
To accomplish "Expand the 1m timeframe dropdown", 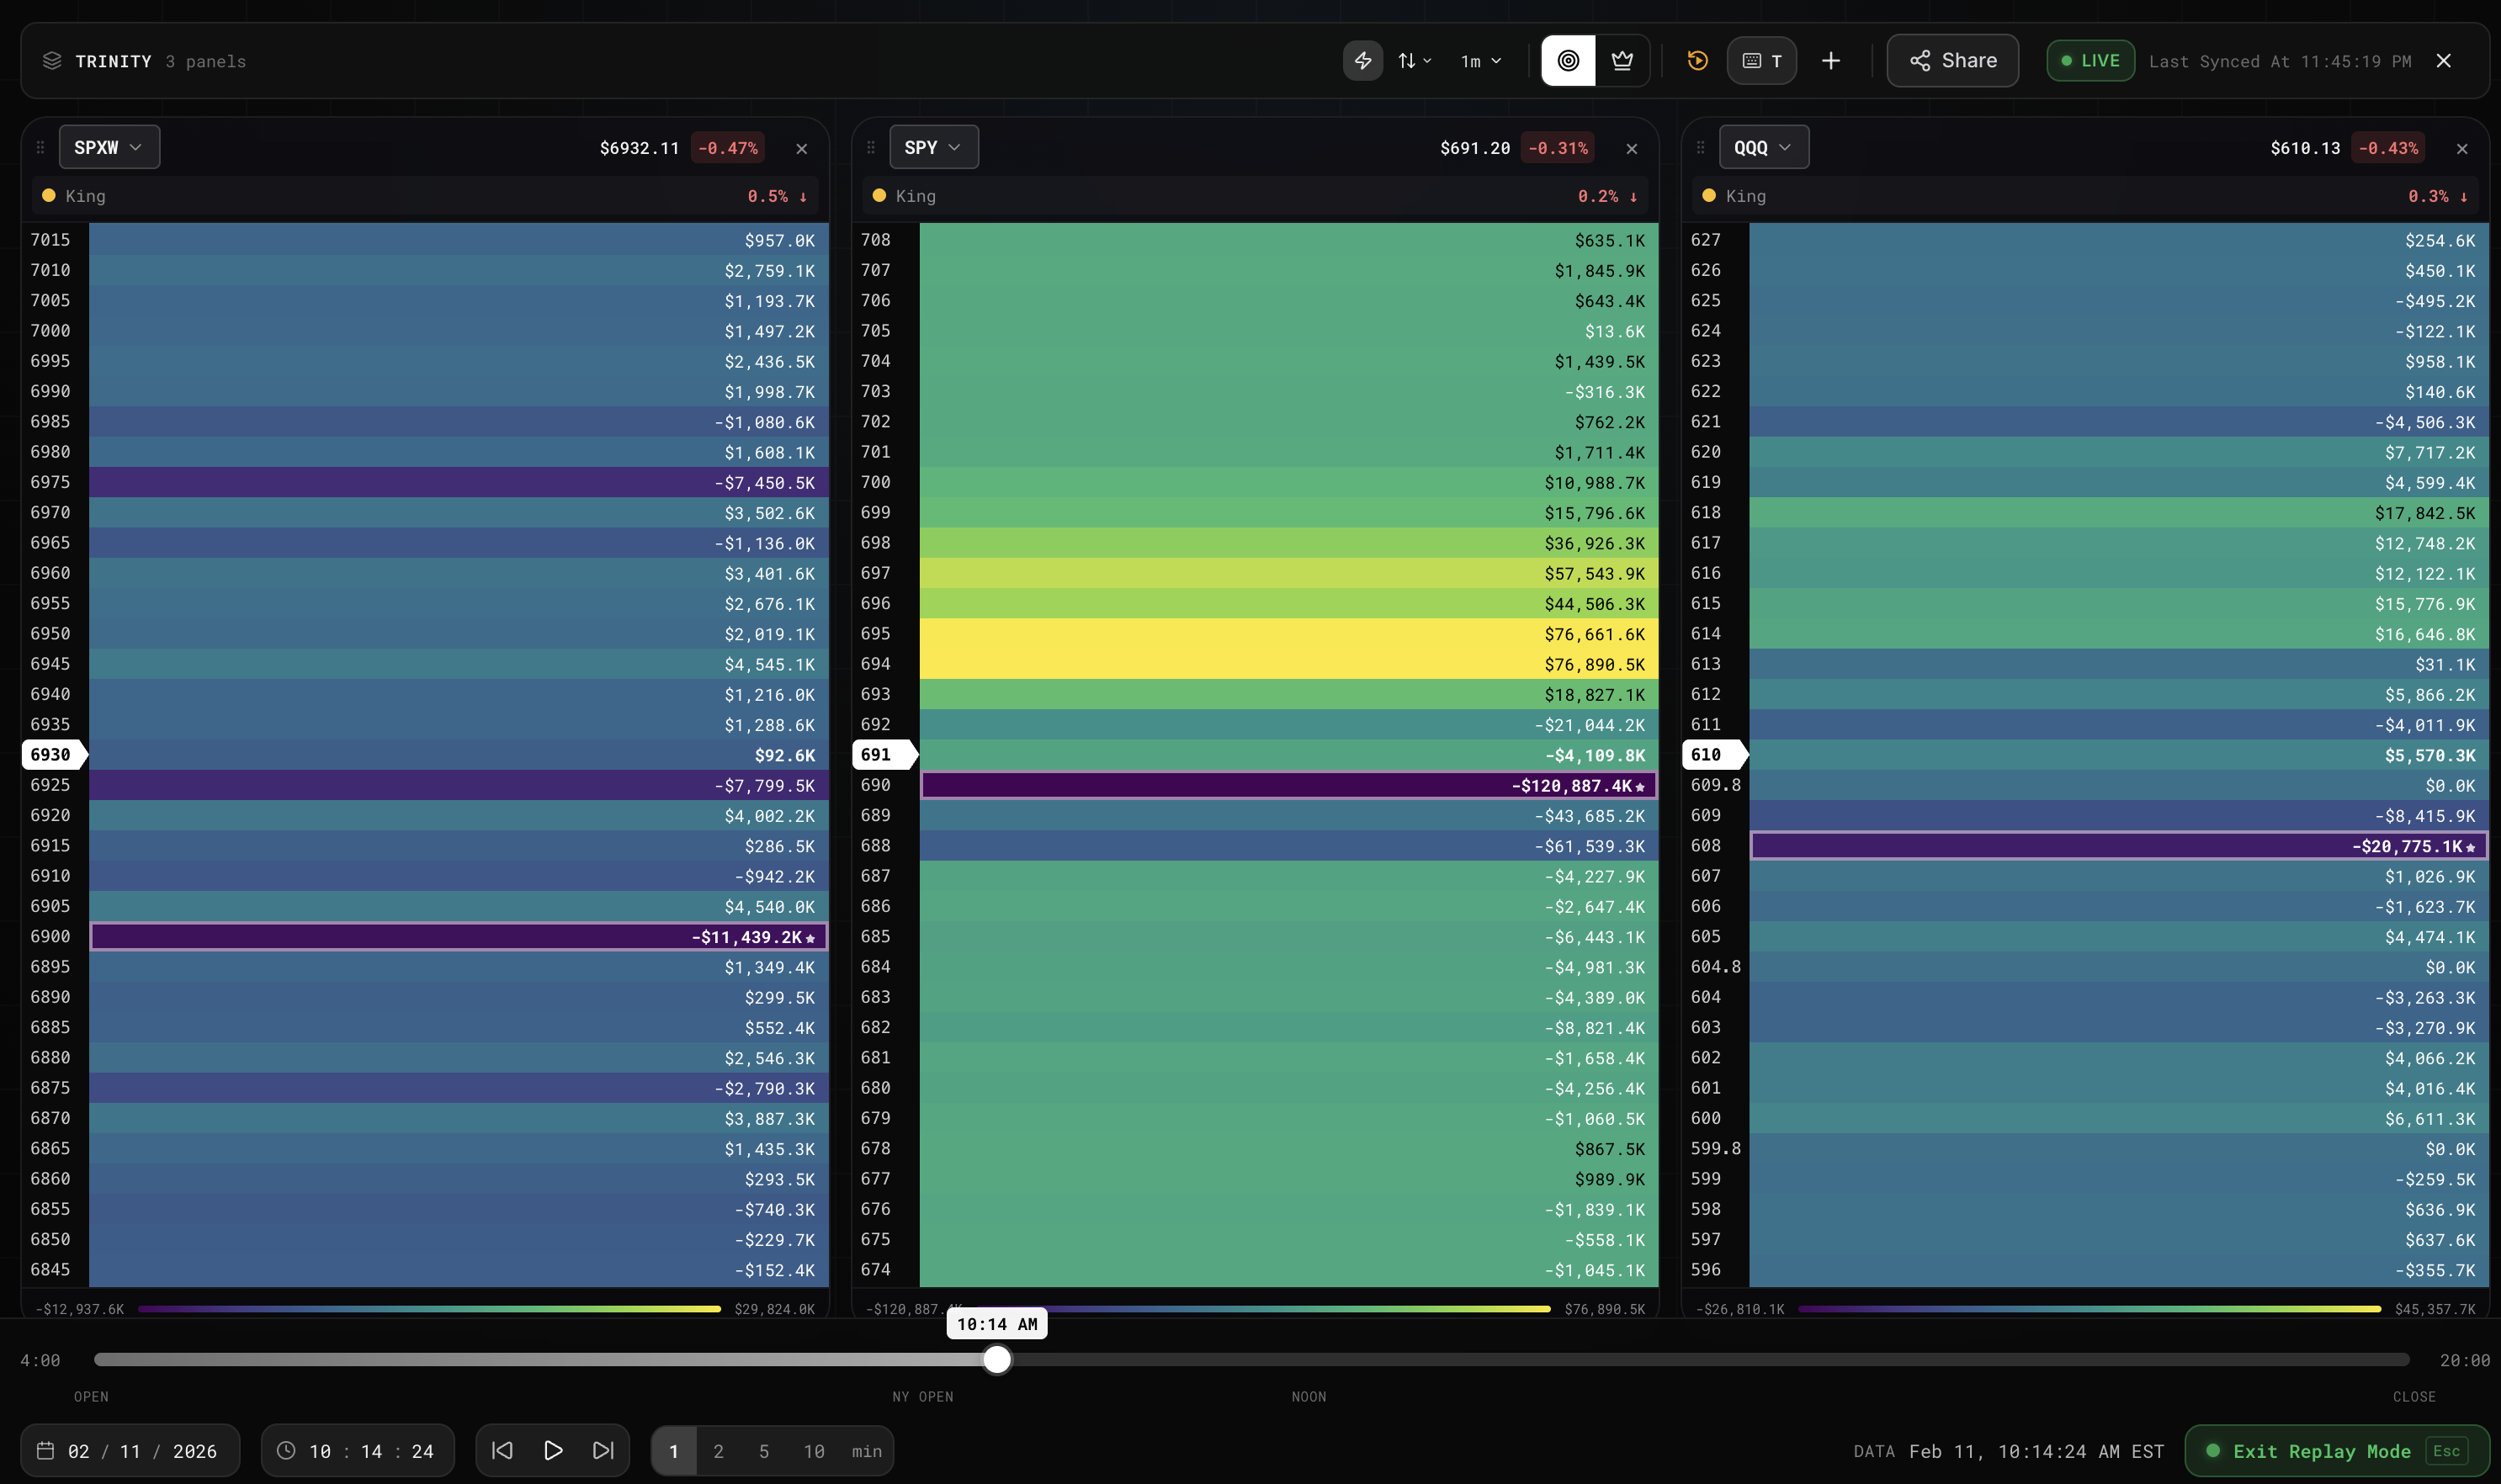I will (1481, 61).
